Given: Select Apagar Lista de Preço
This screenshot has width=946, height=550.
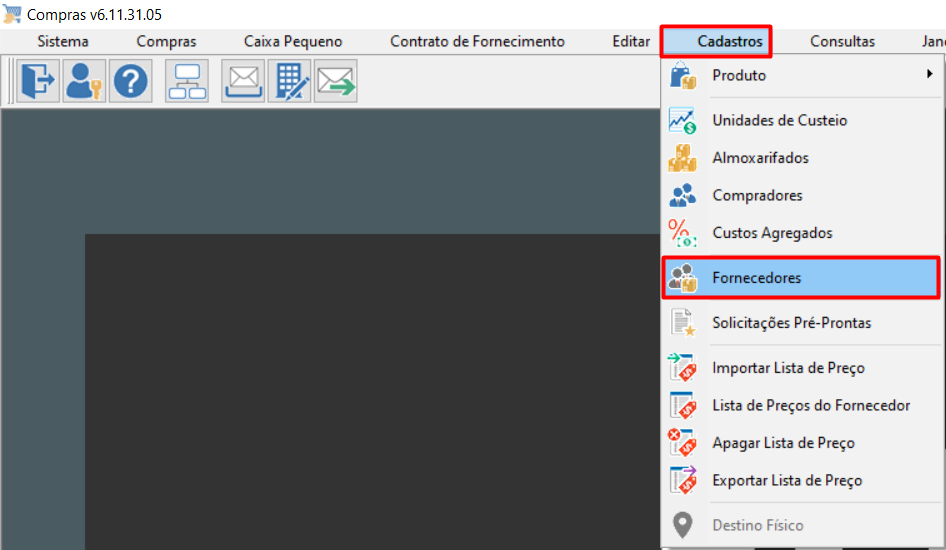Looking at the screenshot, I should [x=802, y=443].
